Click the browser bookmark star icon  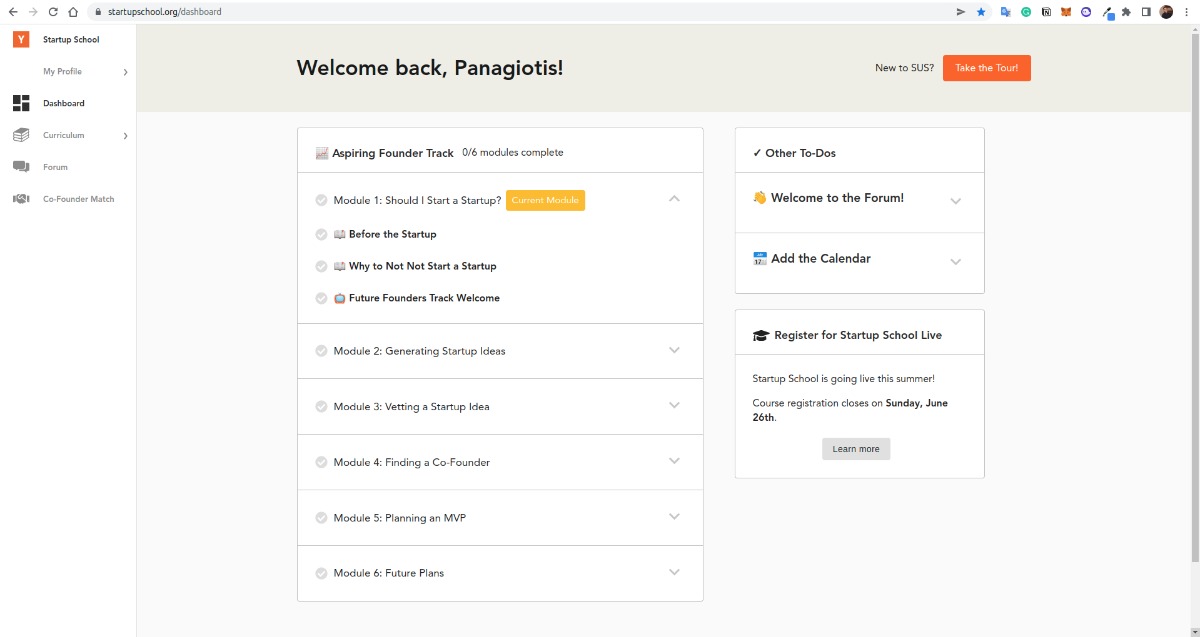[981, 12]
